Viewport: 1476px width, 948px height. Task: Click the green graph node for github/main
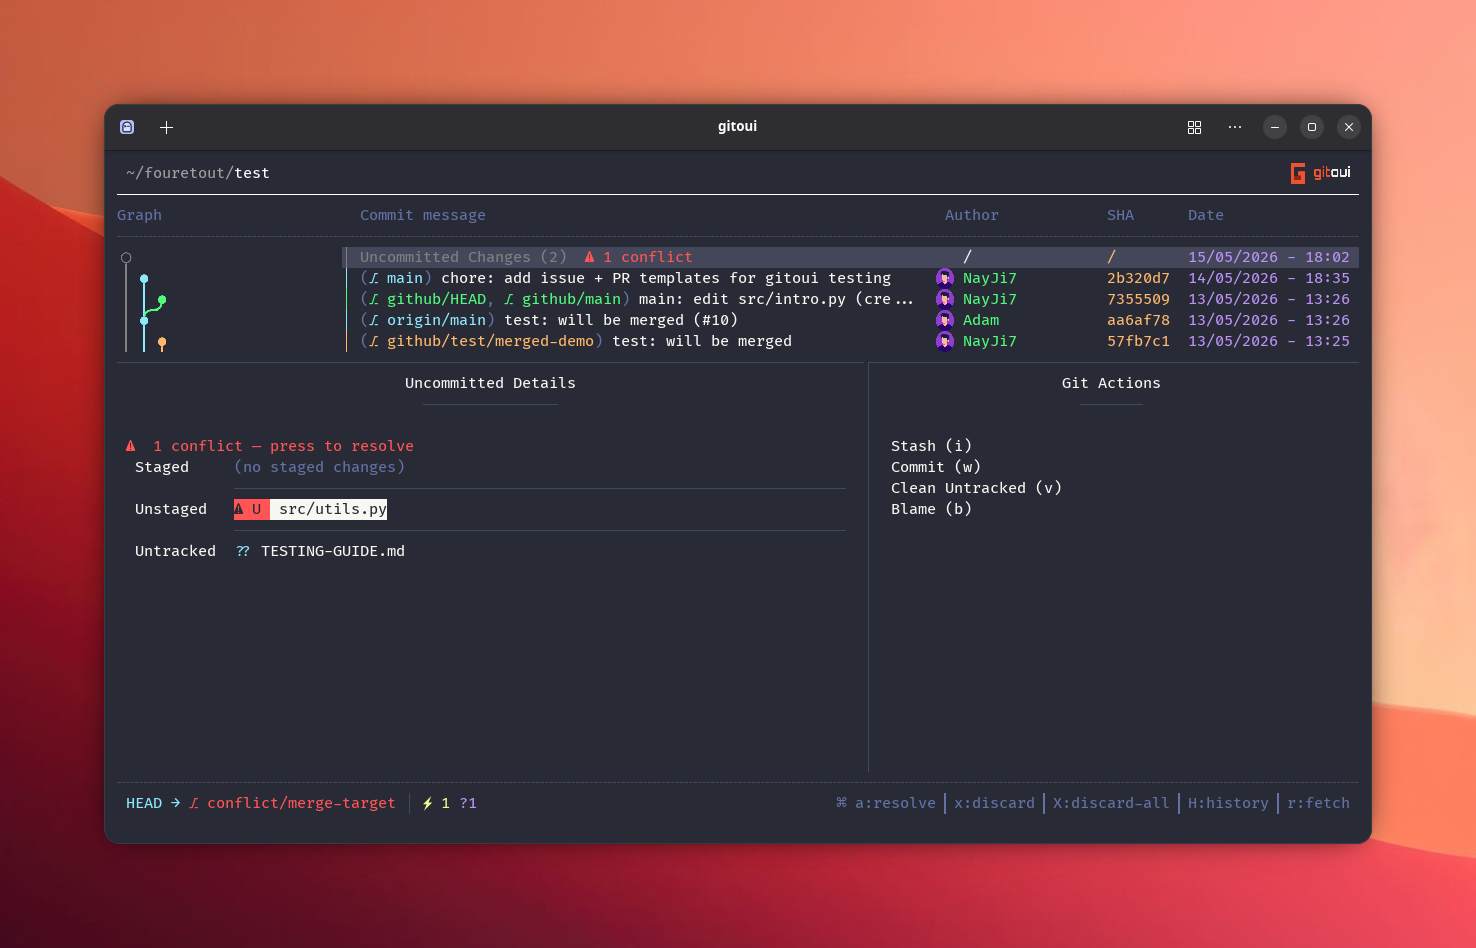coord(162,300)
